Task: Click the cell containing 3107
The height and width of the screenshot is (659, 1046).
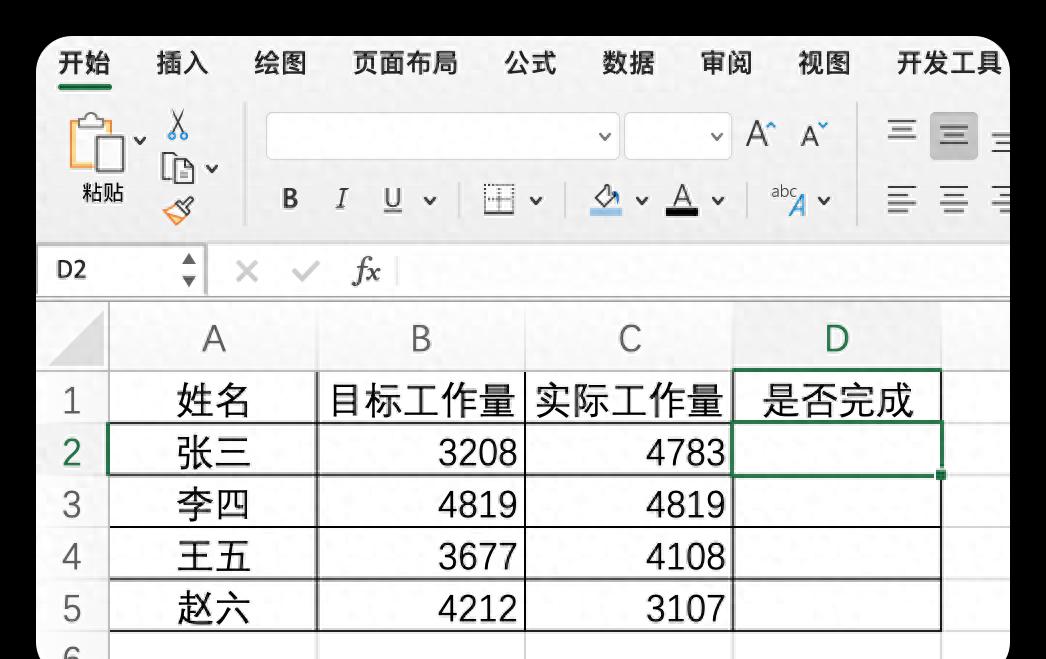Action: coord(629,606)
